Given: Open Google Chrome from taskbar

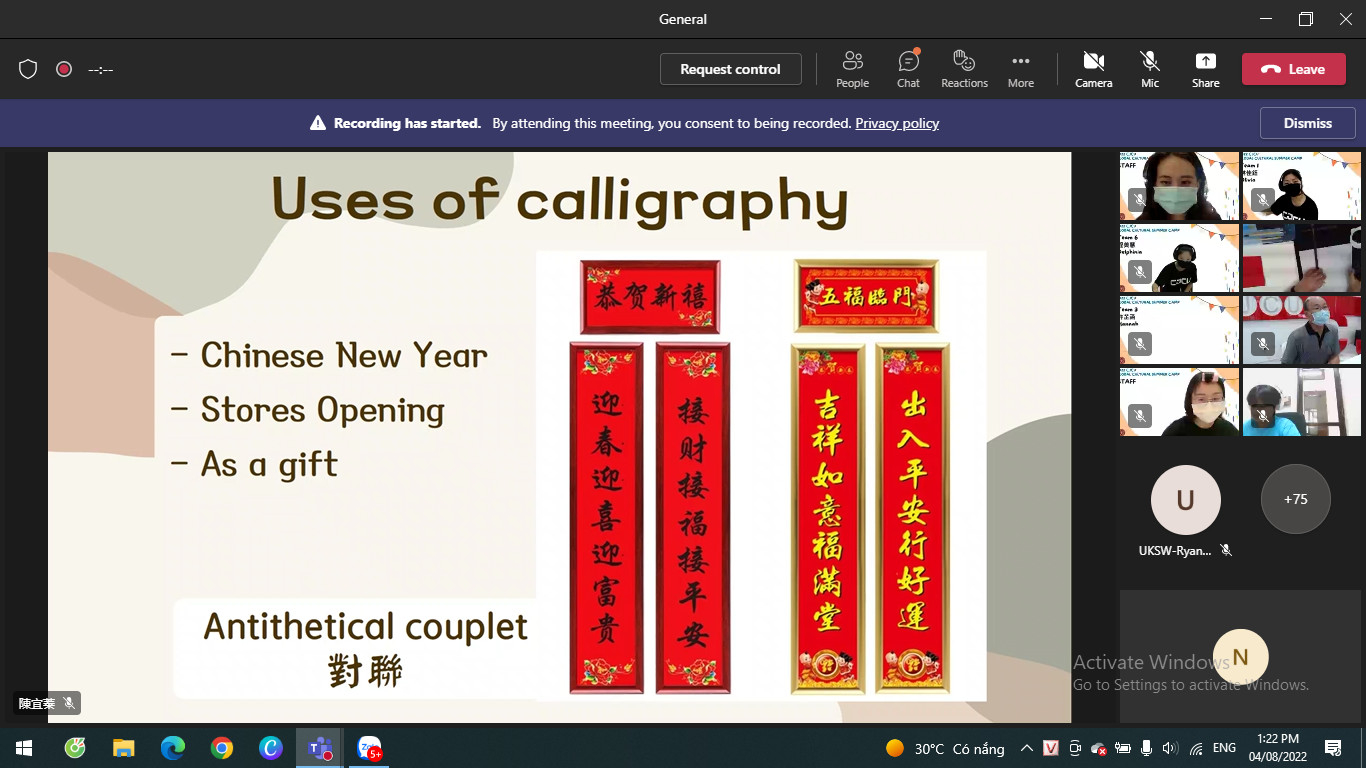Looking at the screenshot, I should click(222, 748).
